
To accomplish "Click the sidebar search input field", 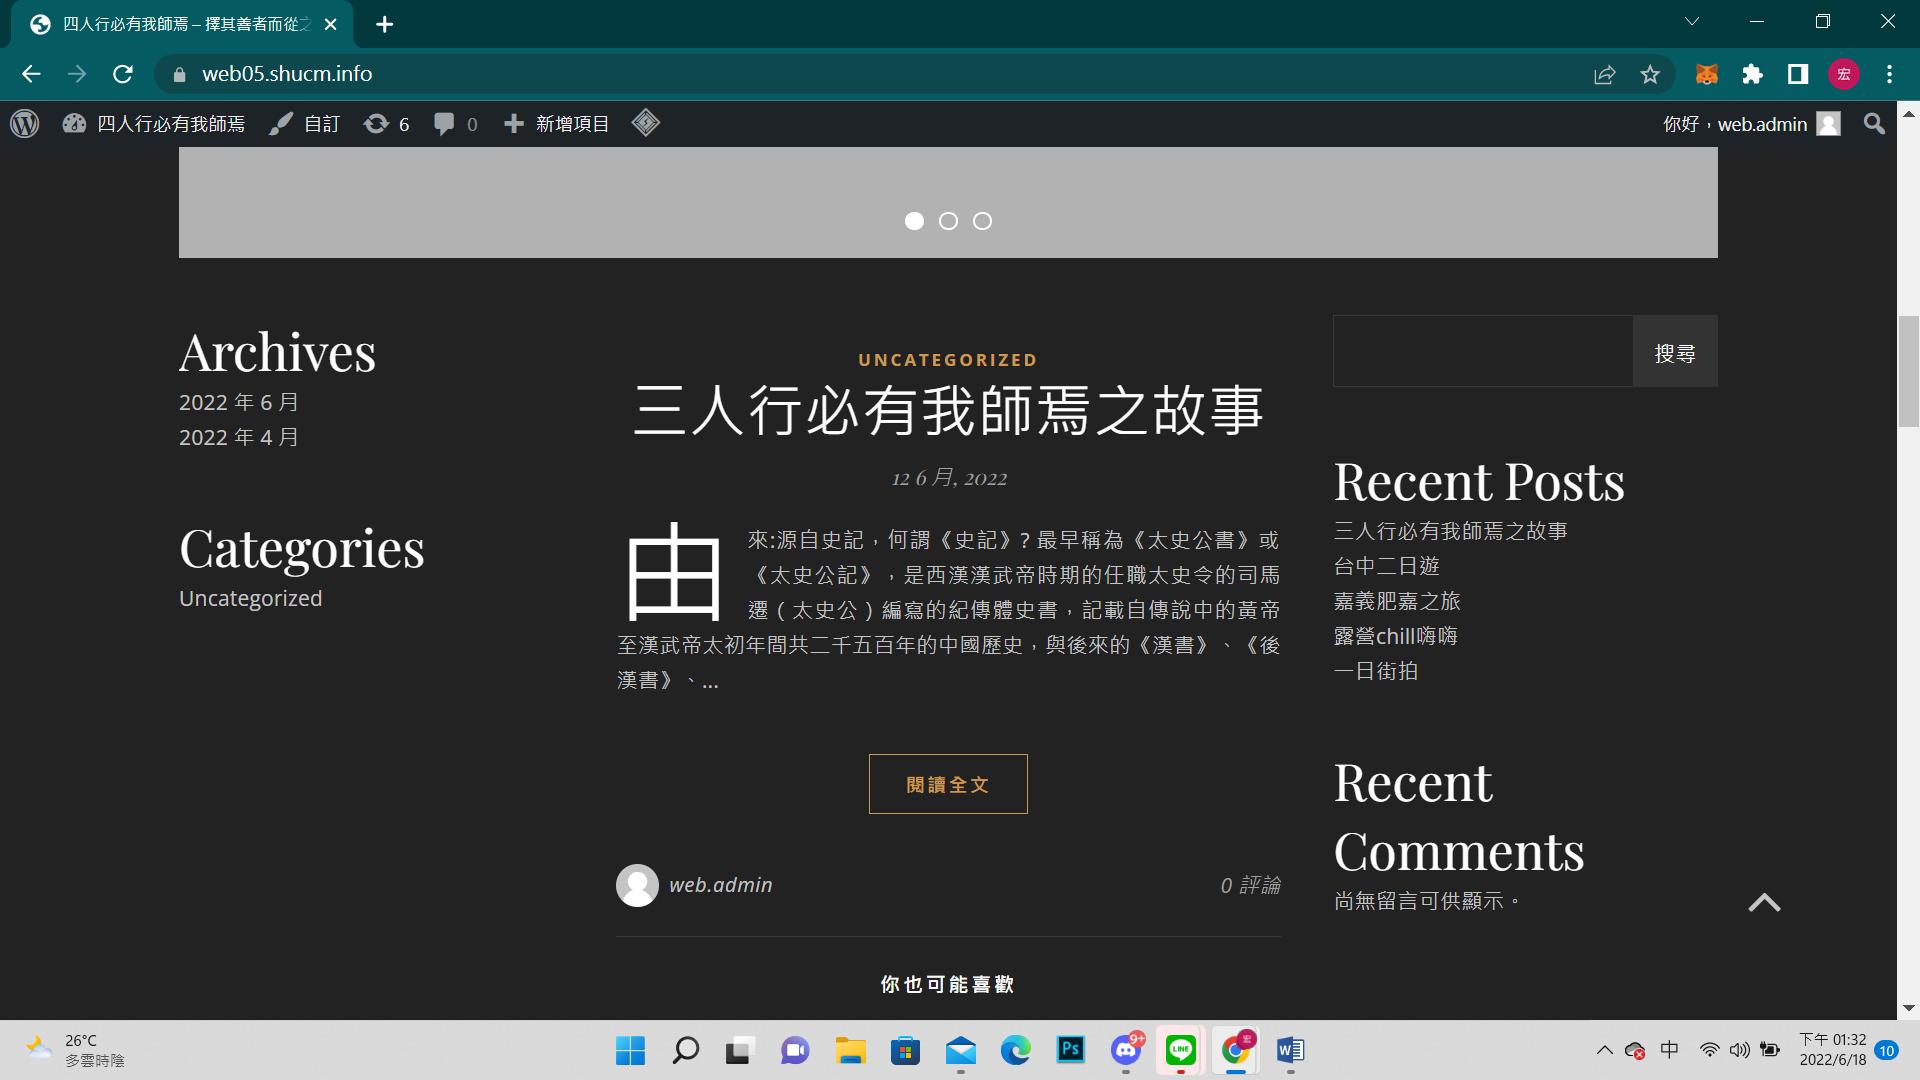I will [1482, 352].
